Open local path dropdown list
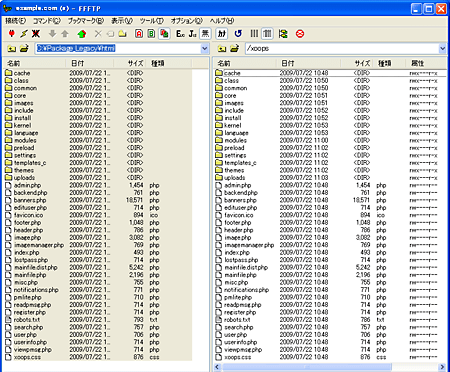 [205, 49]
